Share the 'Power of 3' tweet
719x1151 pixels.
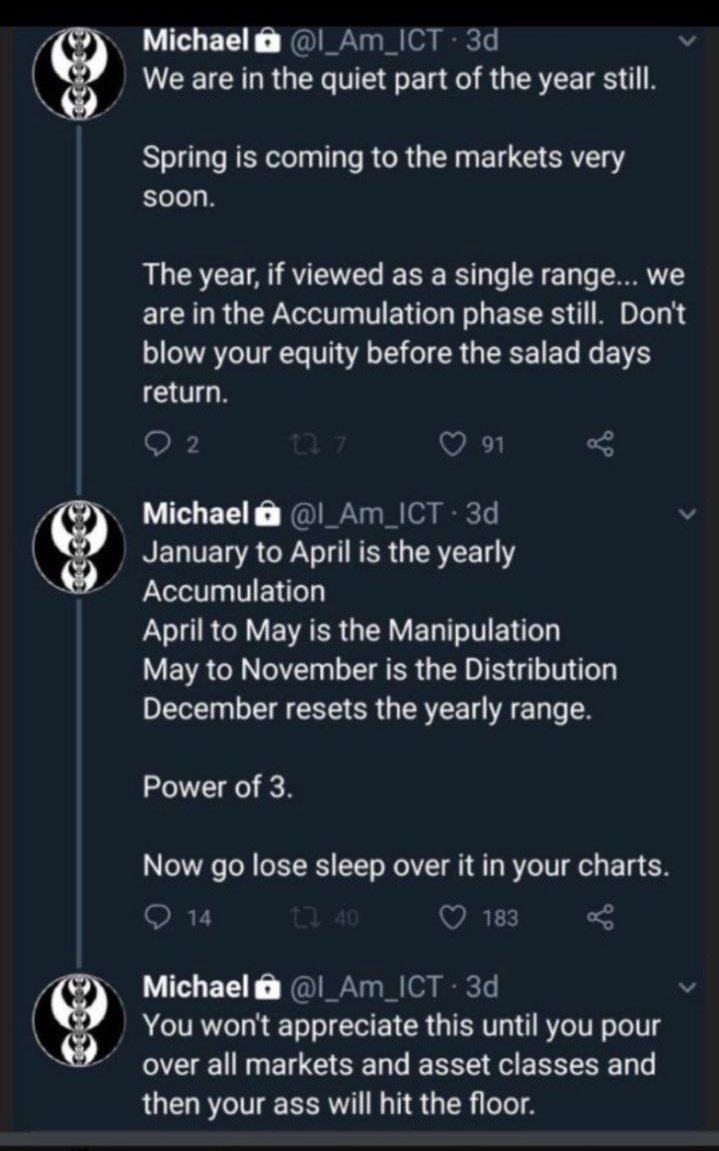click(599, 917)
